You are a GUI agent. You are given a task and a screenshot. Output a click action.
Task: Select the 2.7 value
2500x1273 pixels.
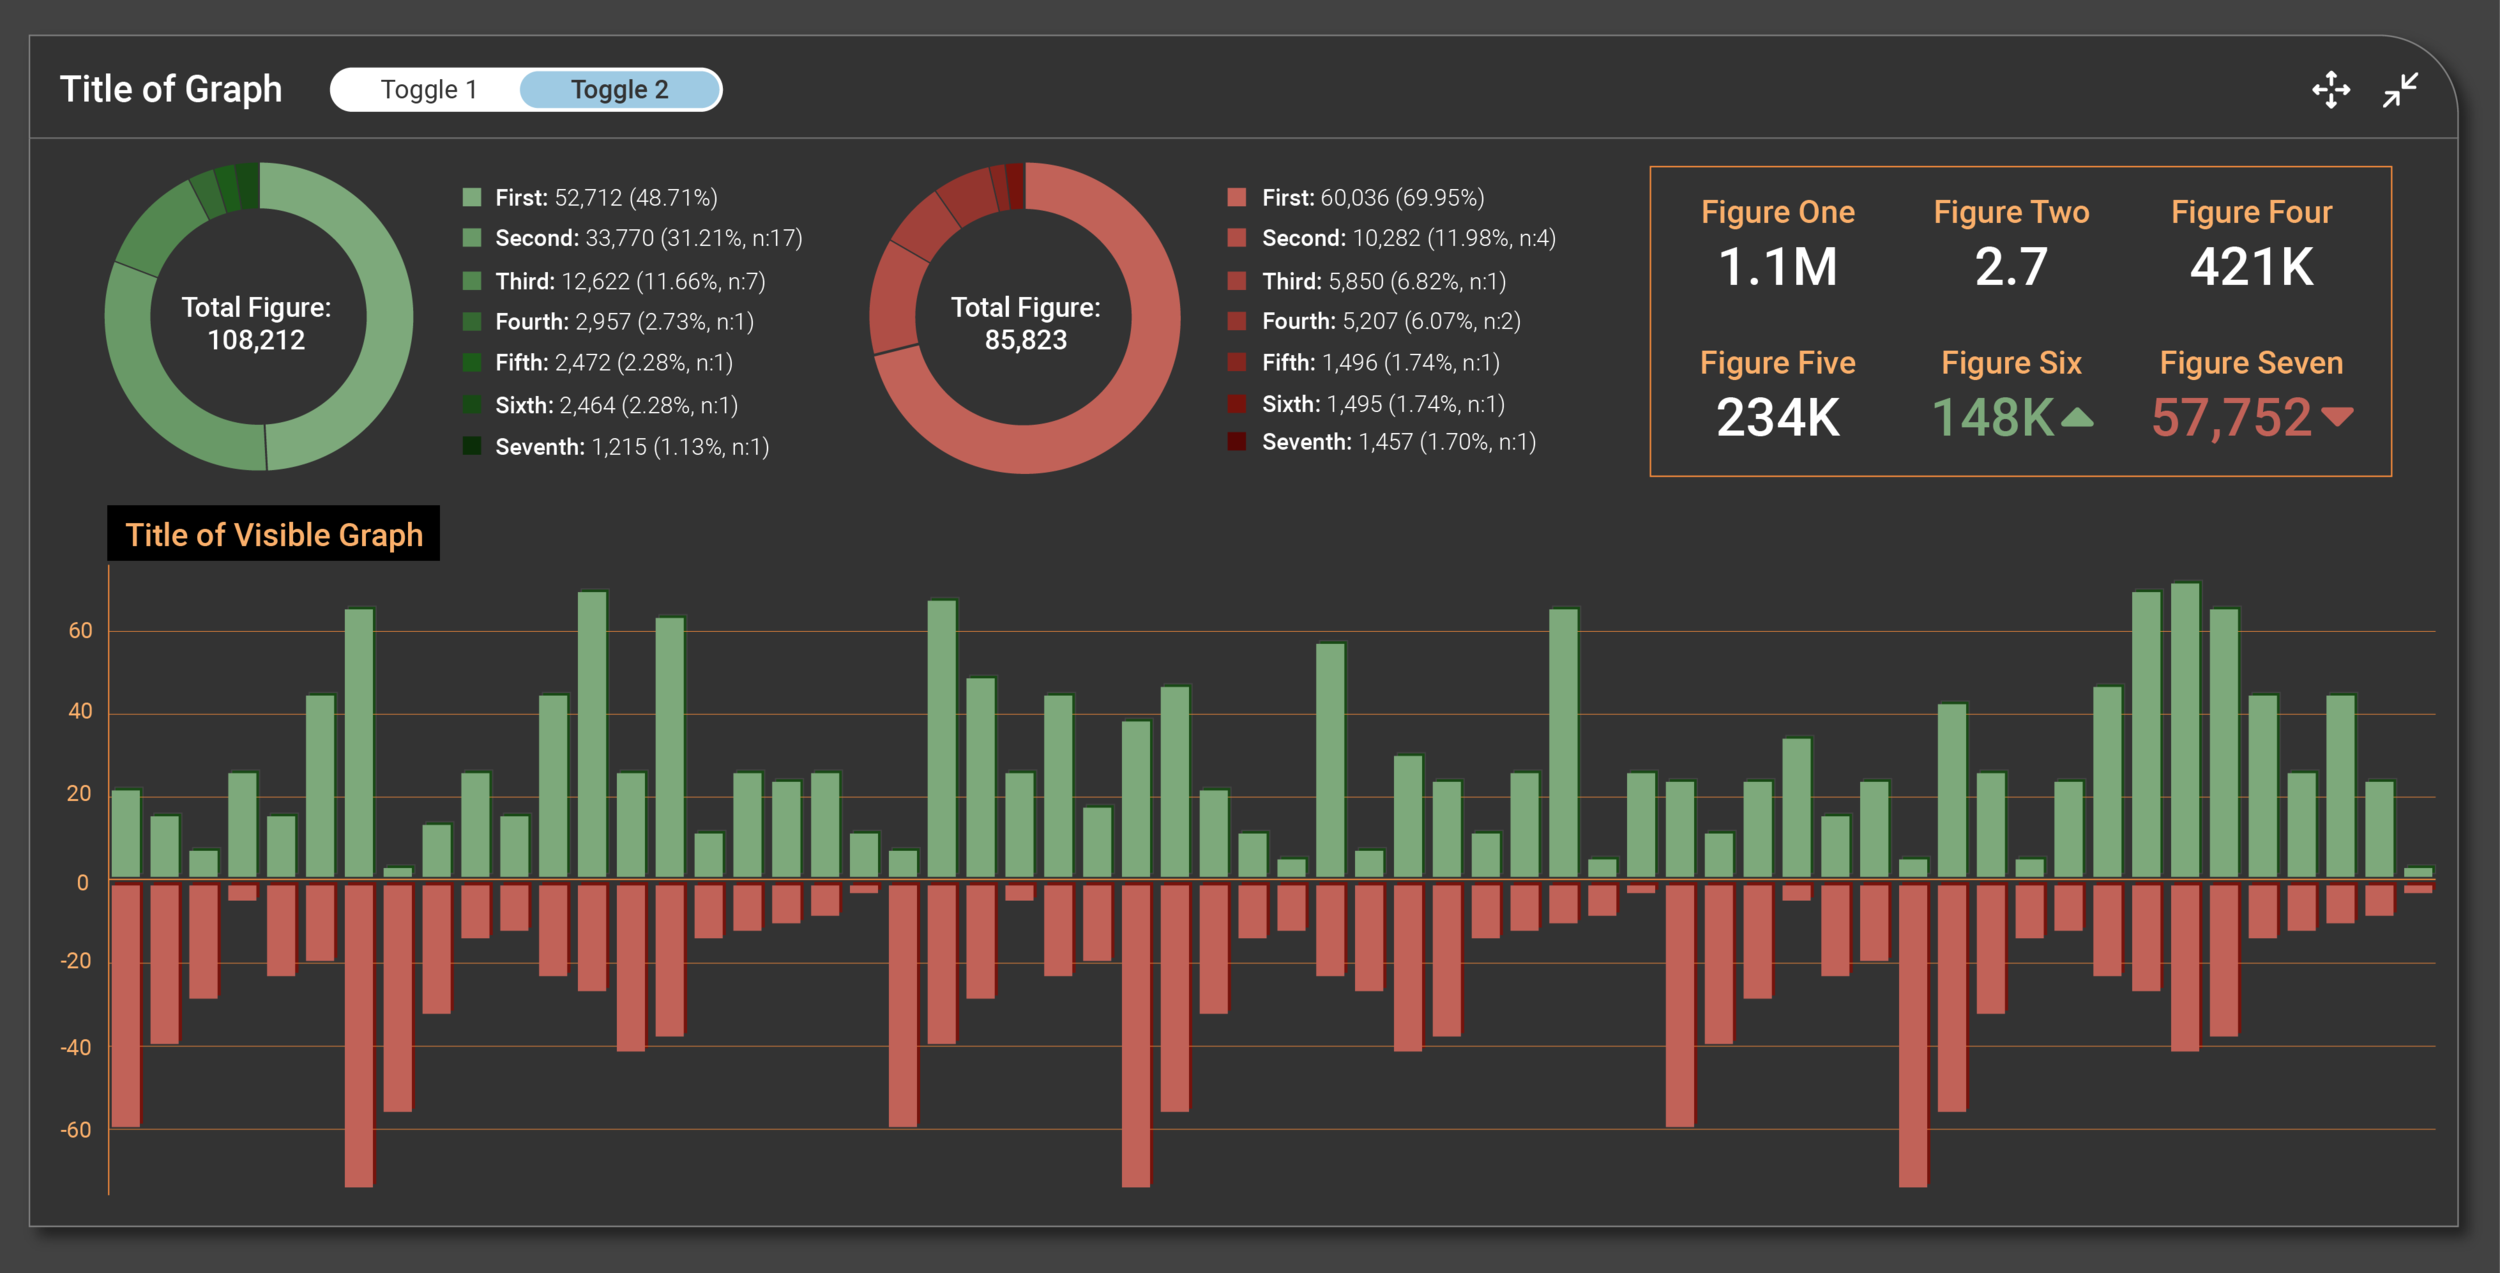(2012, 267)
